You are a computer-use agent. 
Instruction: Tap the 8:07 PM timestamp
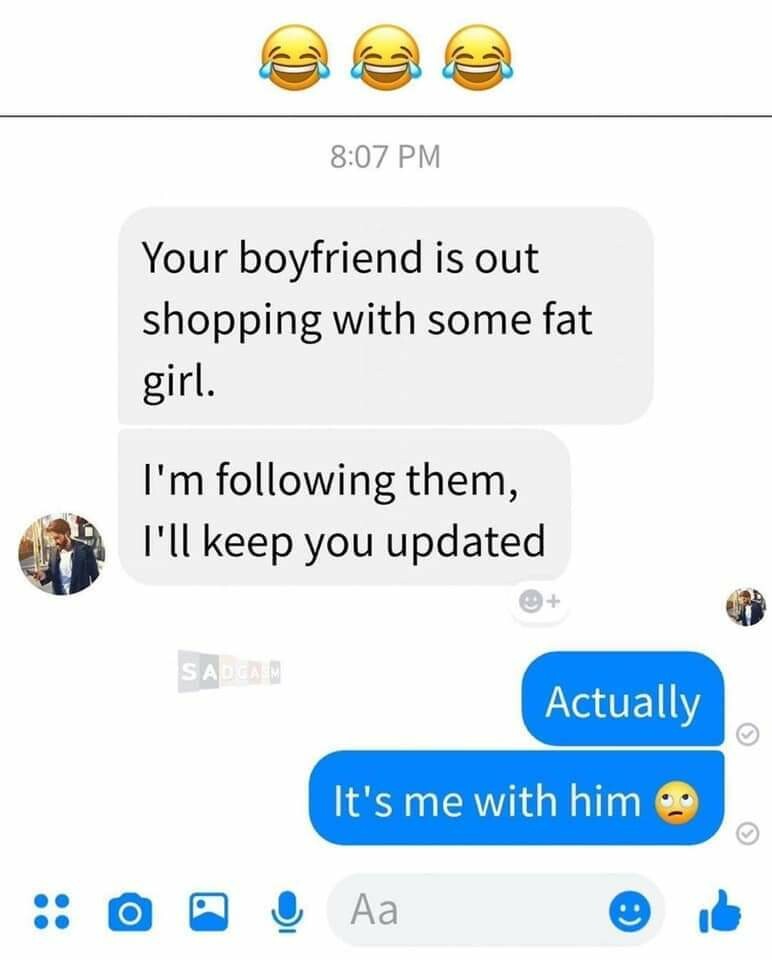coord(386,156)
